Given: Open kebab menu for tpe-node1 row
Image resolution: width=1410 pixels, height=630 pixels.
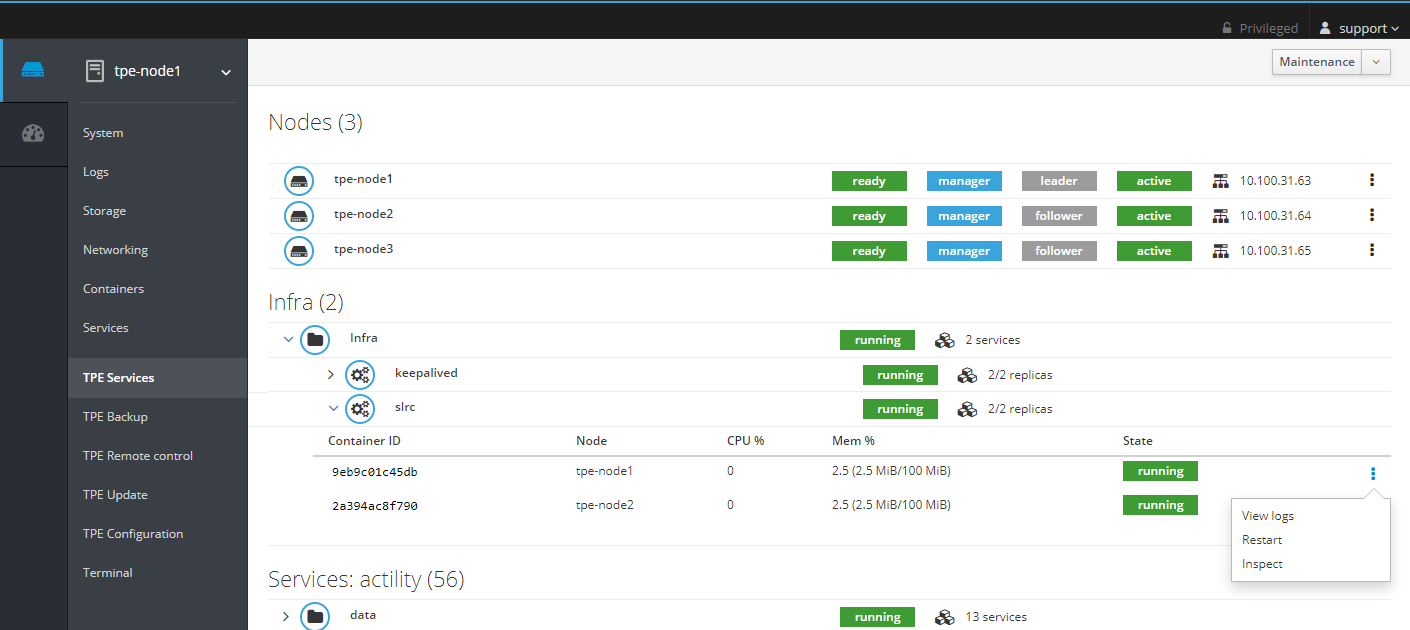Looking at the screenshot, I should (1372, 180).
